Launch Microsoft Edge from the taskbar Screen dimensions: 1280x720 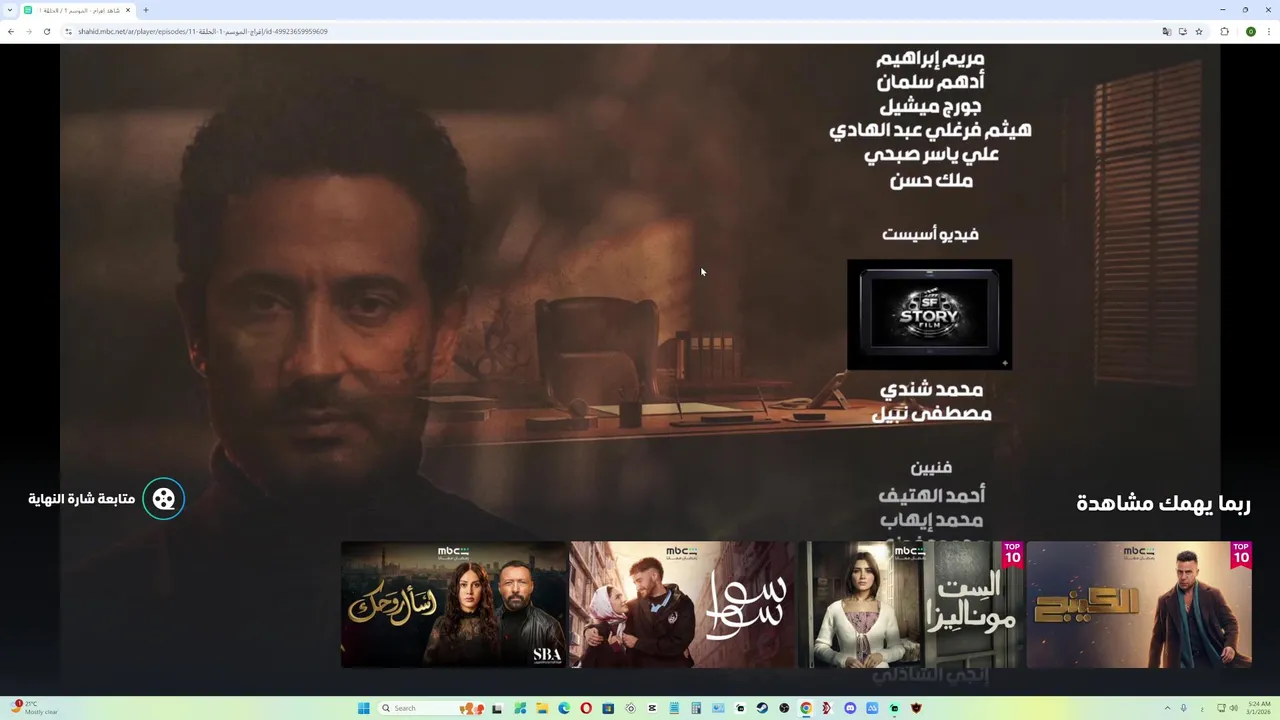[564, 708]
